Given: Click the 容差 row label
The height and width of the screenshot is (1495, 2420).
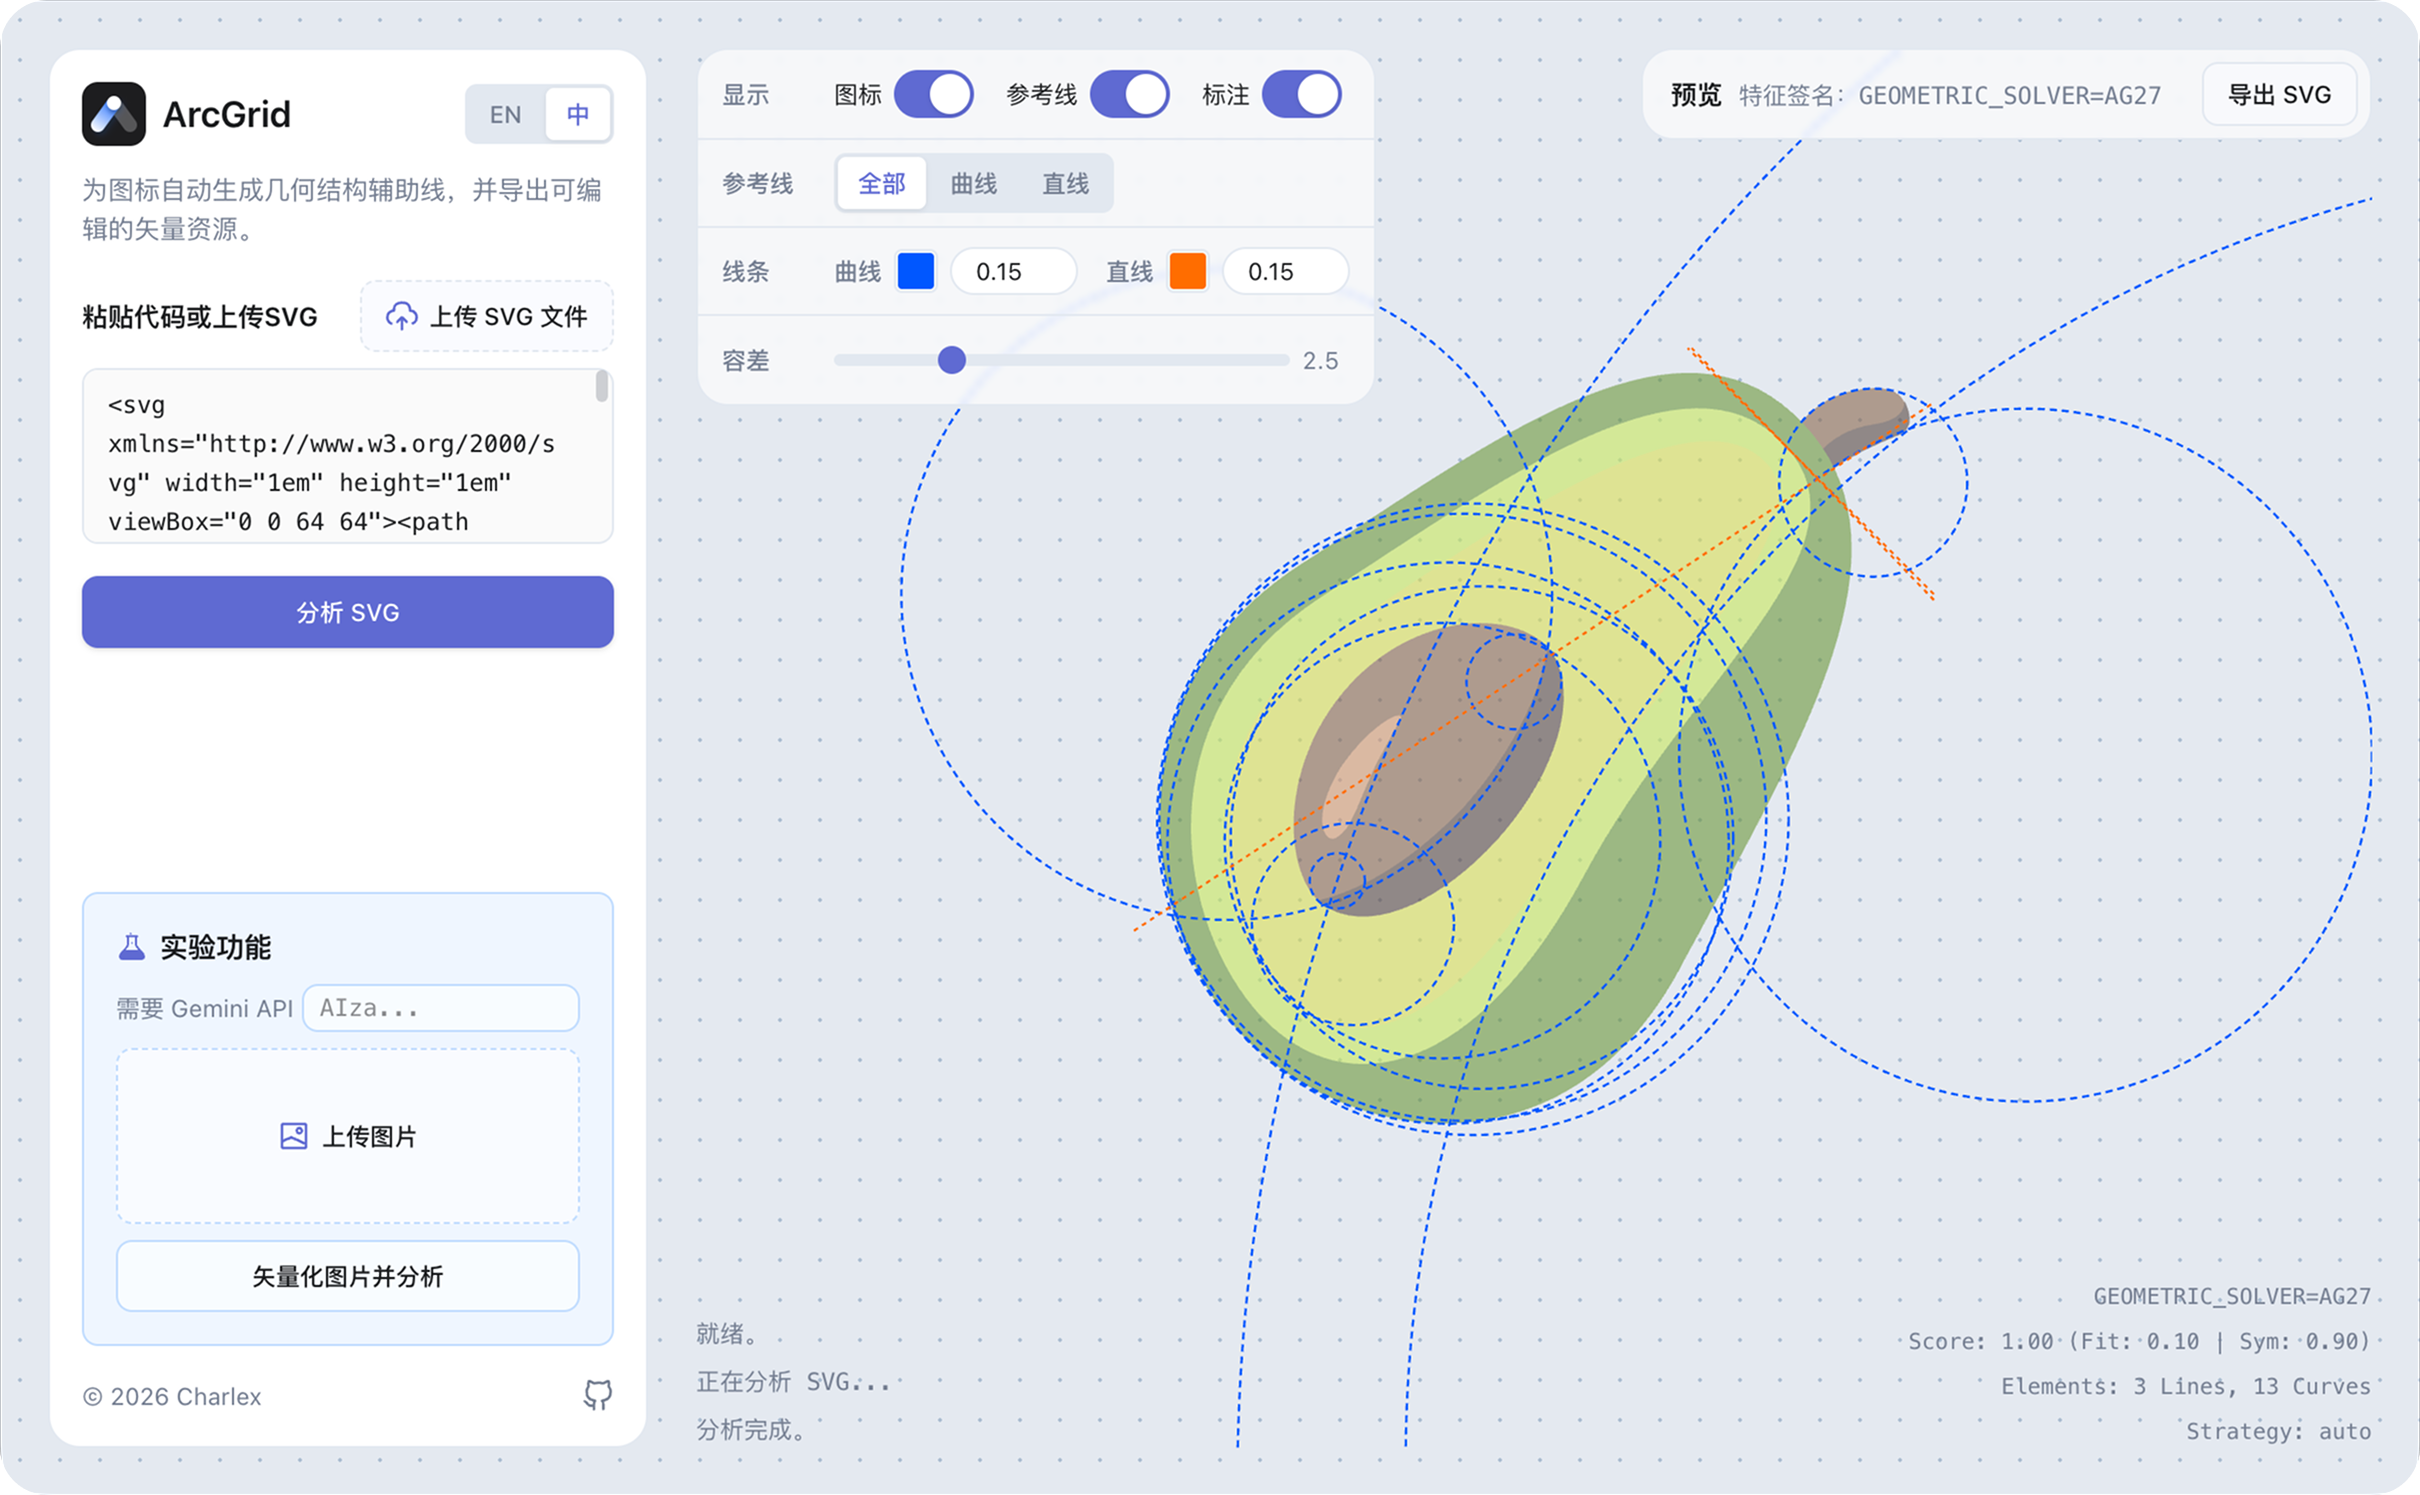Looking at the screenshot, I should pyautogui.click(x=746, y=360).
